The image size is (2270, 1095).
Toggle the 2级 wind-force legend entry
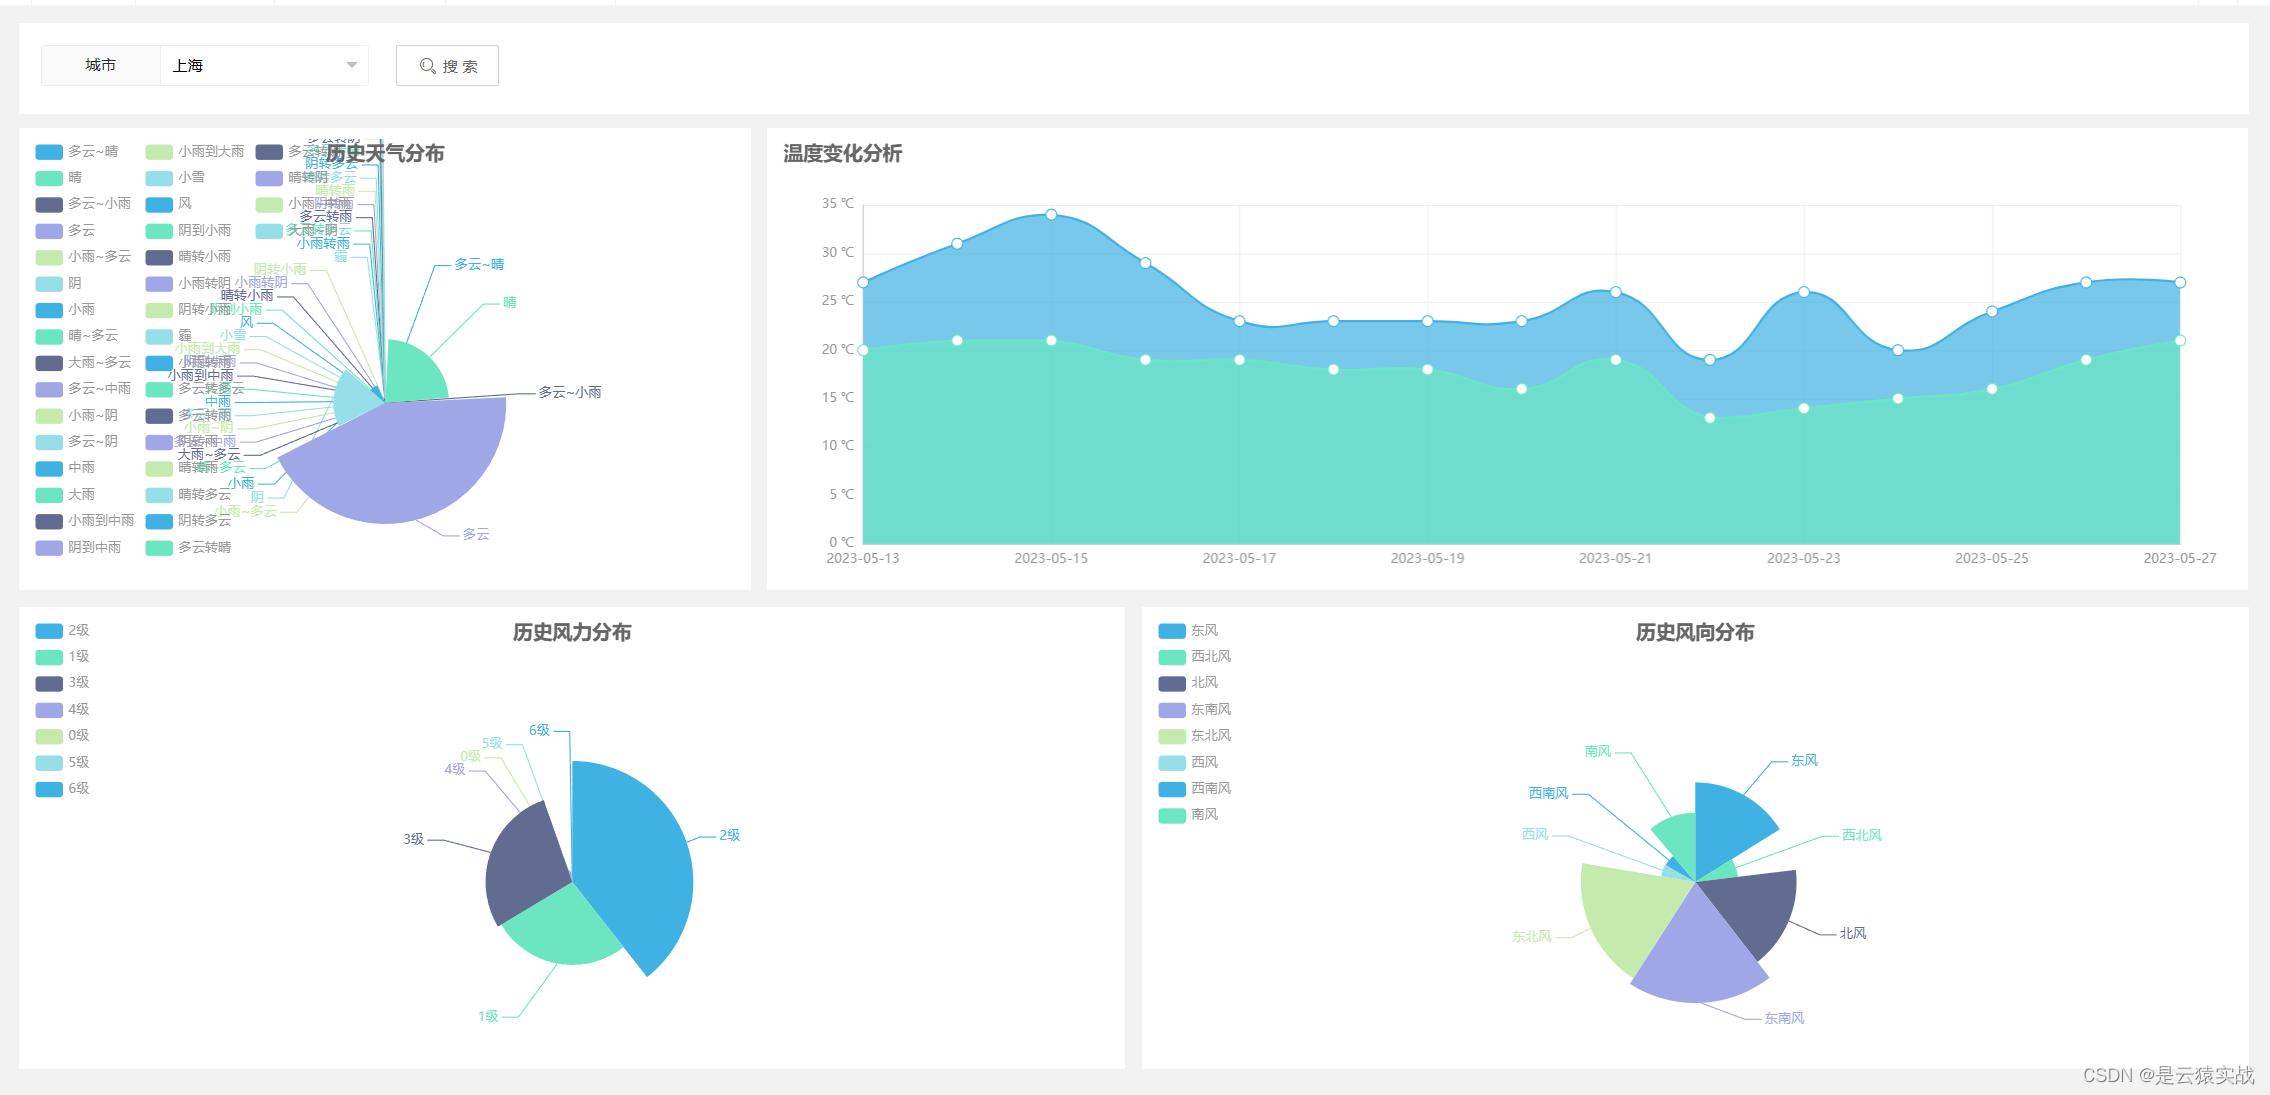coord(63,630)
